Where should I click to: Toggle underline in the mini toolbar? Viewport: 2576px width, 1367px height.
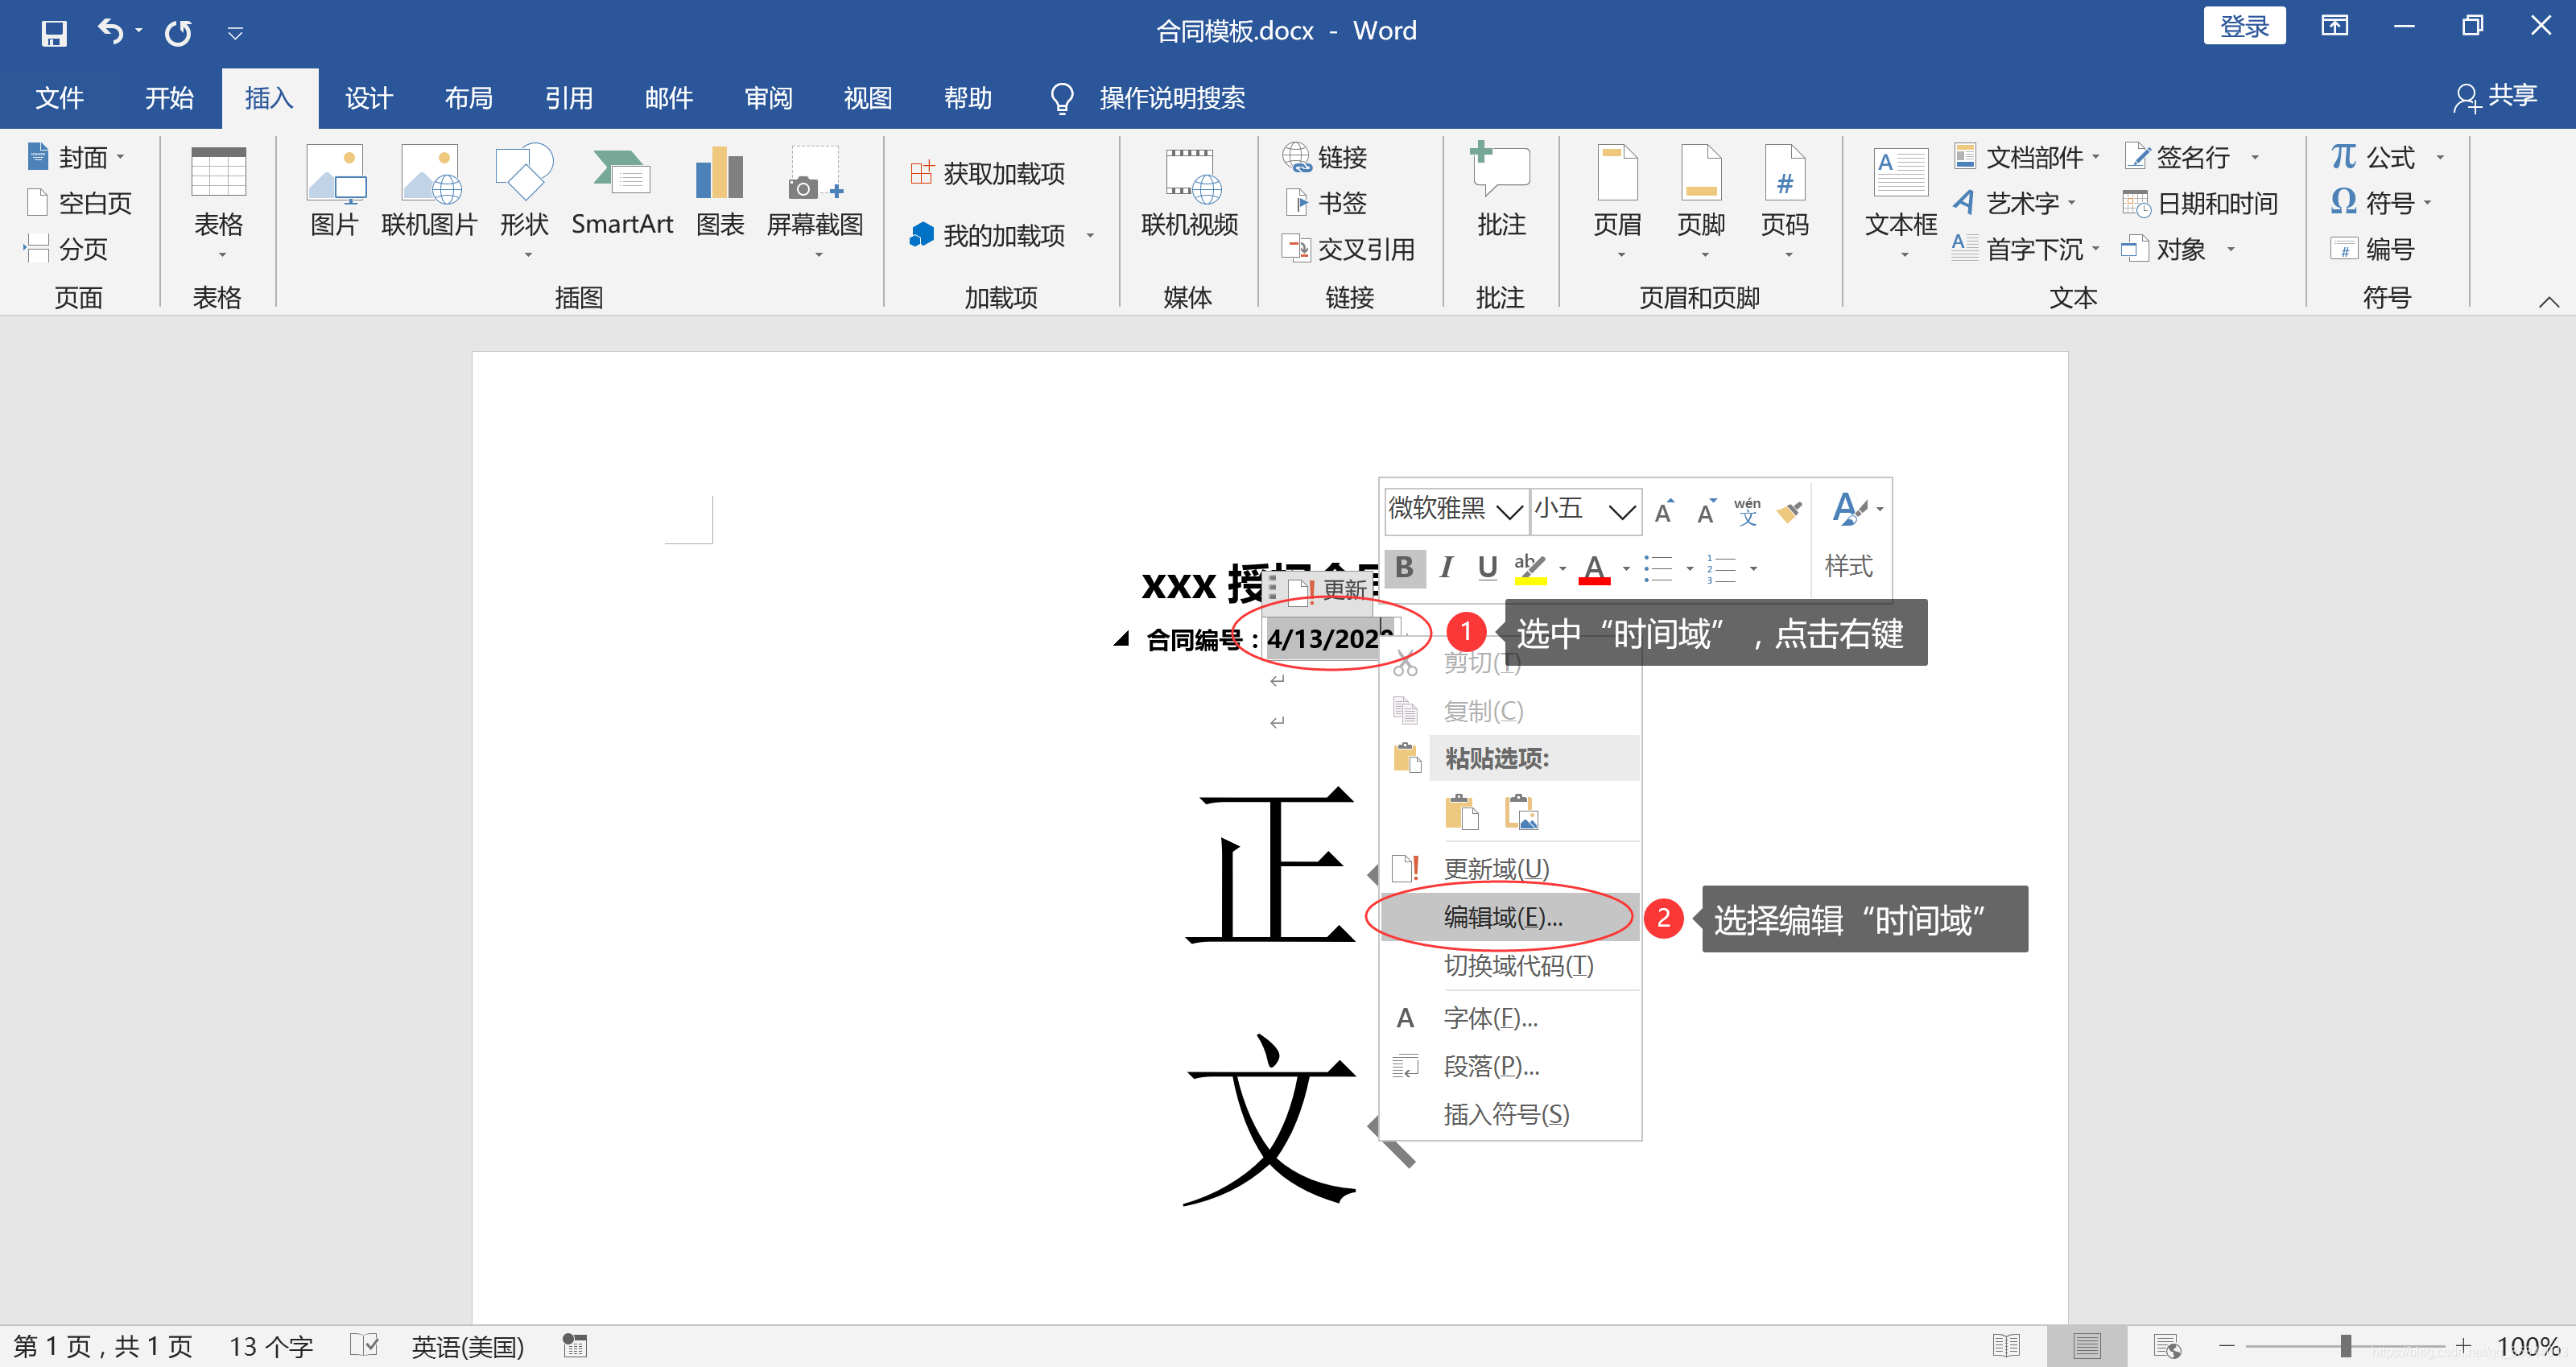click(1487, 568)
